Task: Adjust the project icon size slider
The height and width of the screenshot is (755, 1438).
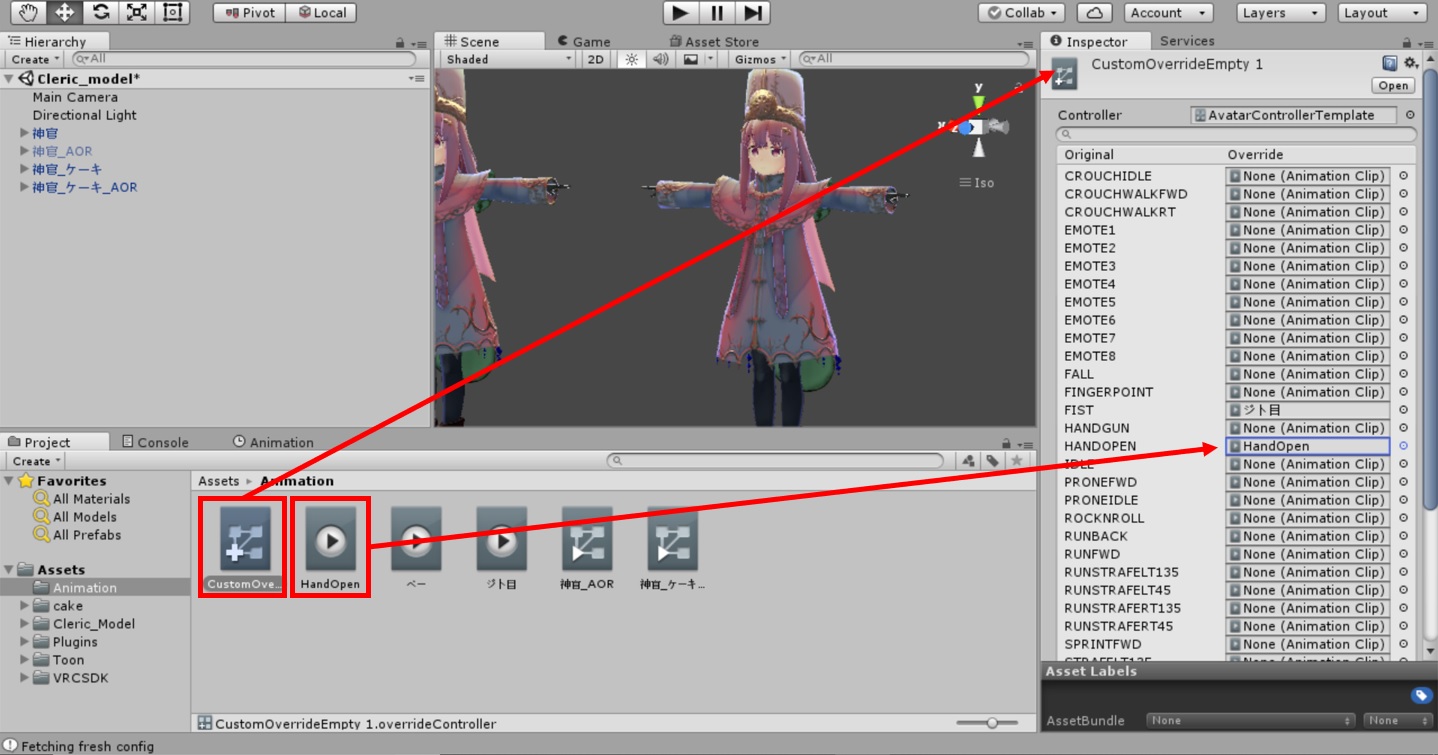Action: 992,723
